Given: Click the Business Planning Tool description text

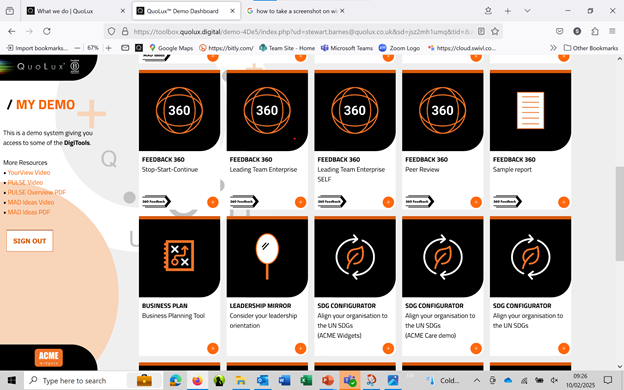Looking at the screenshot, I should (x=173, y=316).
